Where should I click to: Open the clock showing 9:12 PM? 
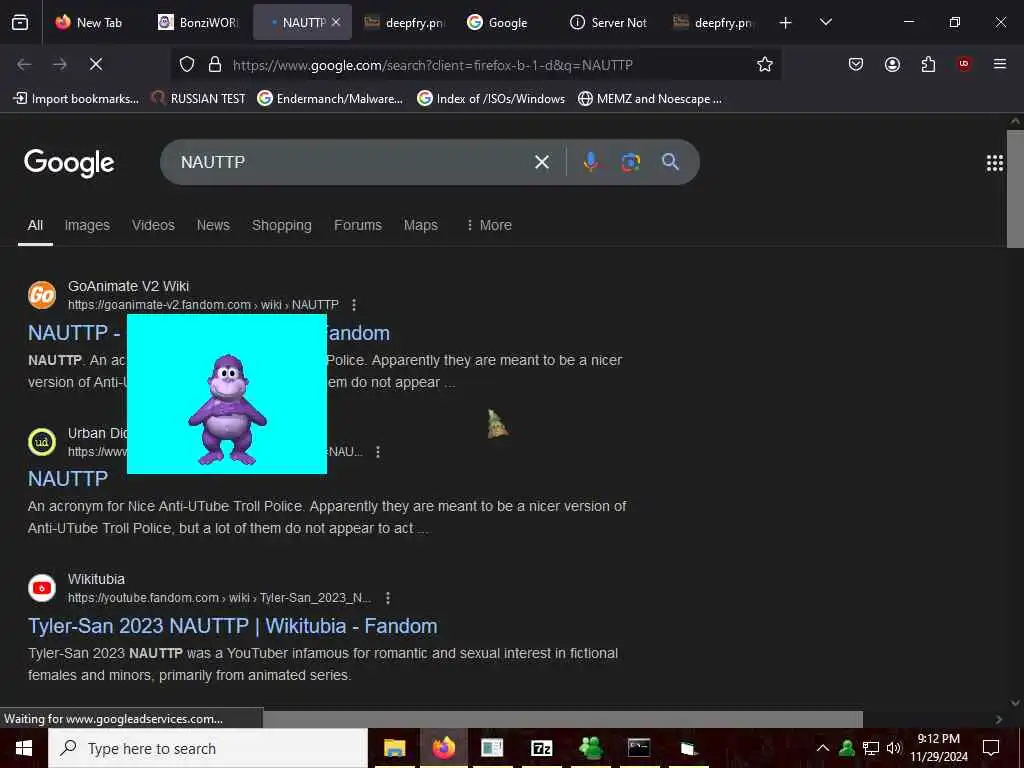pos(939,748)
